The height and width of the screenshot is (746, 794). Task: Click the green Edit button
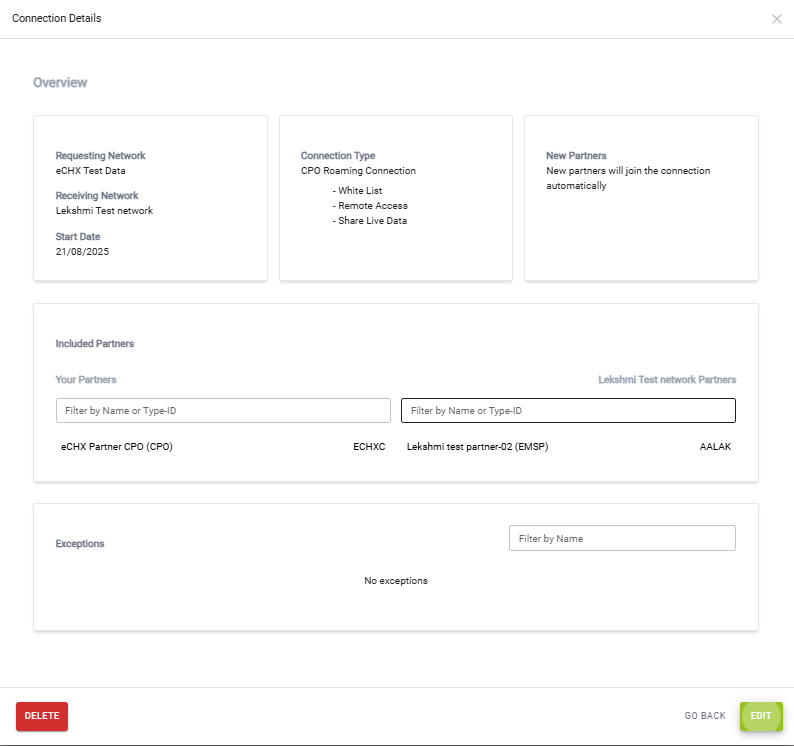[761, 716]
